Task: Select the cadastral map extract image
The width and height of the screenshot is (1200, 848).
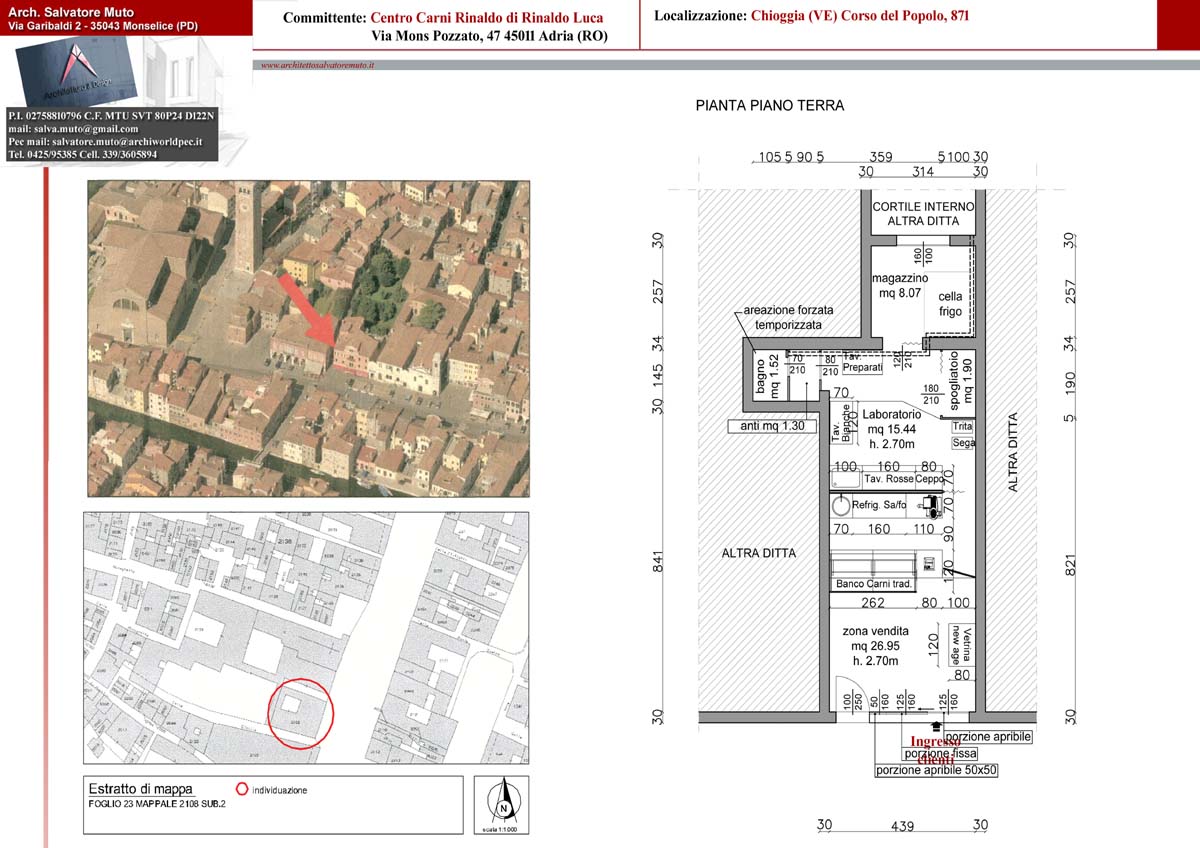Action: (308, 638)
